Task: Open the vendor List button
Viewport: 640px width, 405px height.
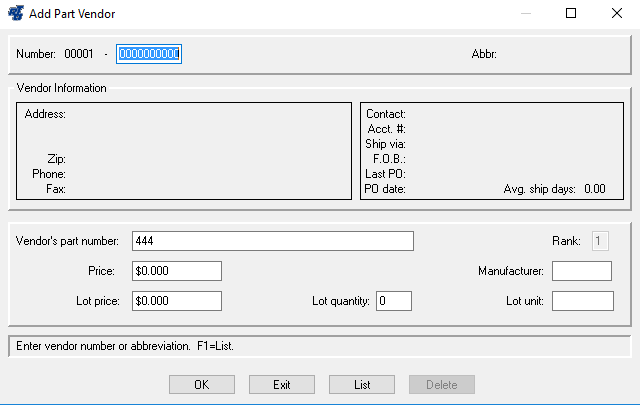Action: click(362, 385)
